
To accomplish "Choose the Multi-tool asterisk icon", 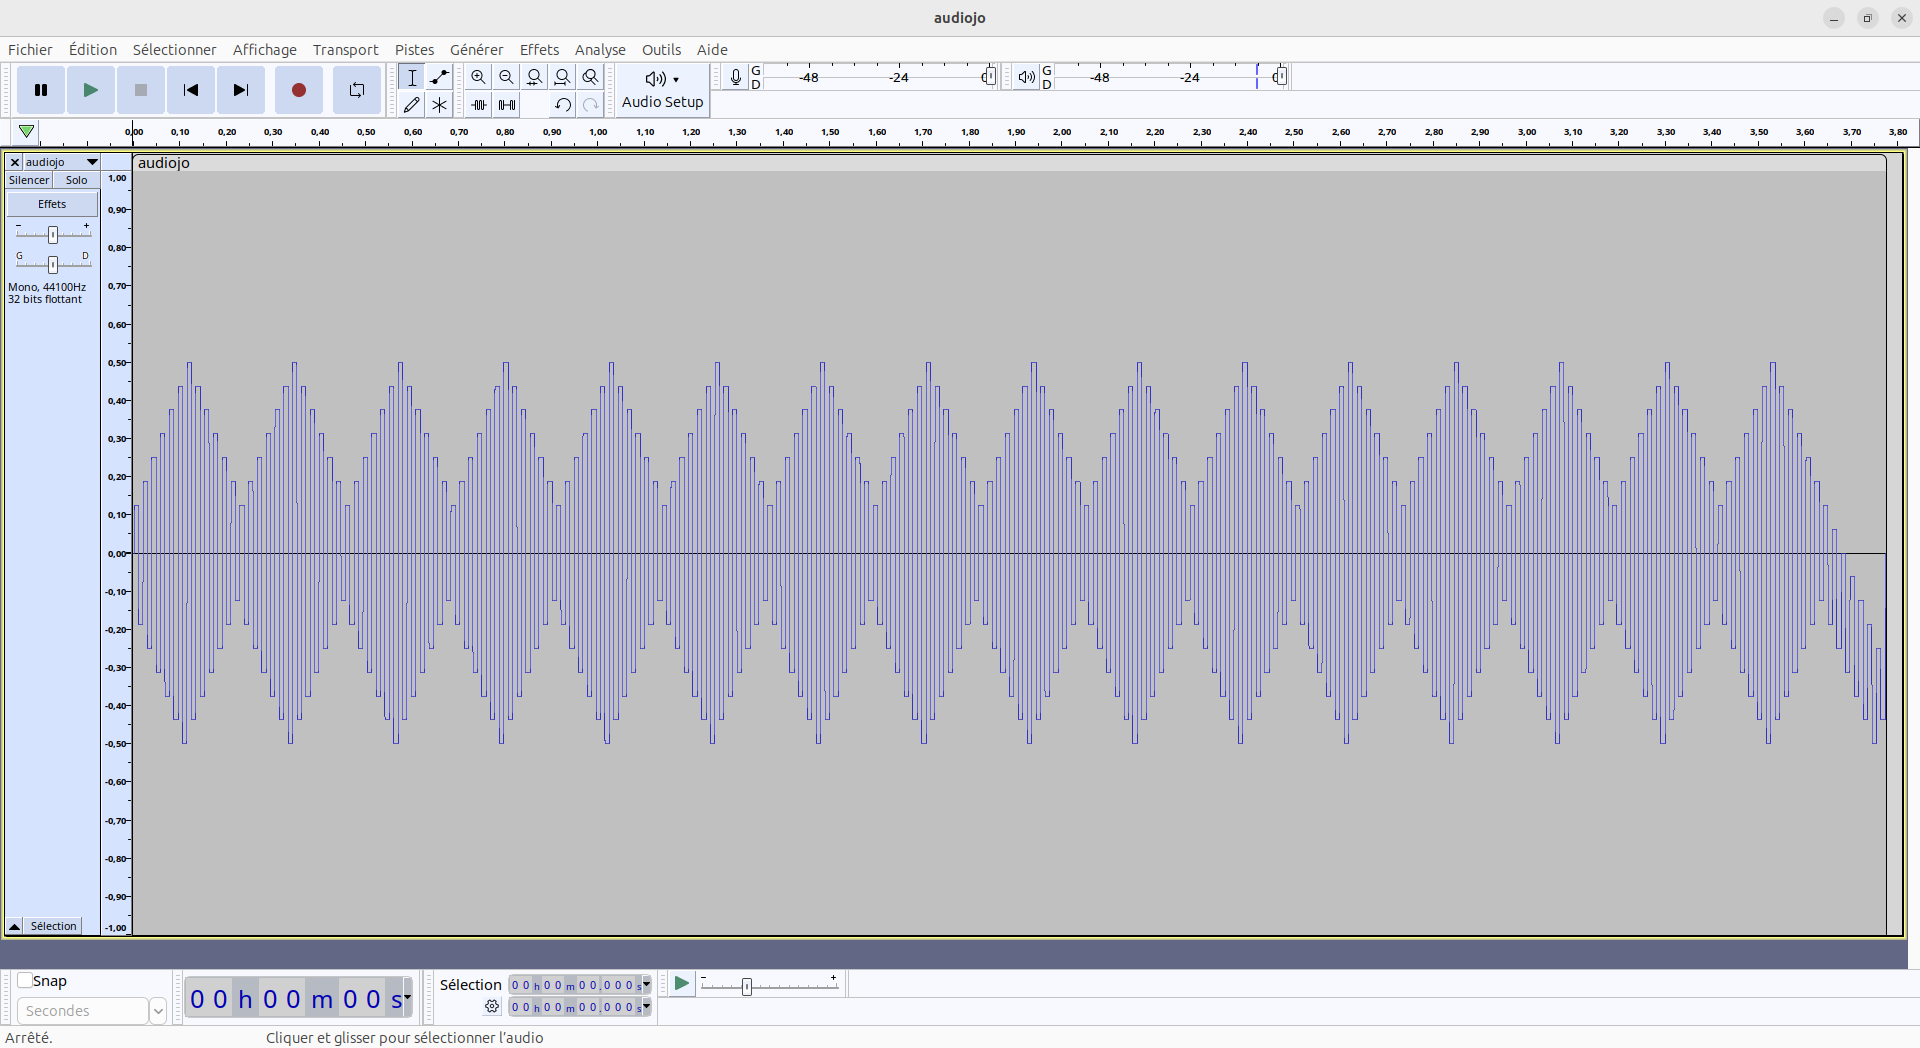I will click(x=439, y=104).
